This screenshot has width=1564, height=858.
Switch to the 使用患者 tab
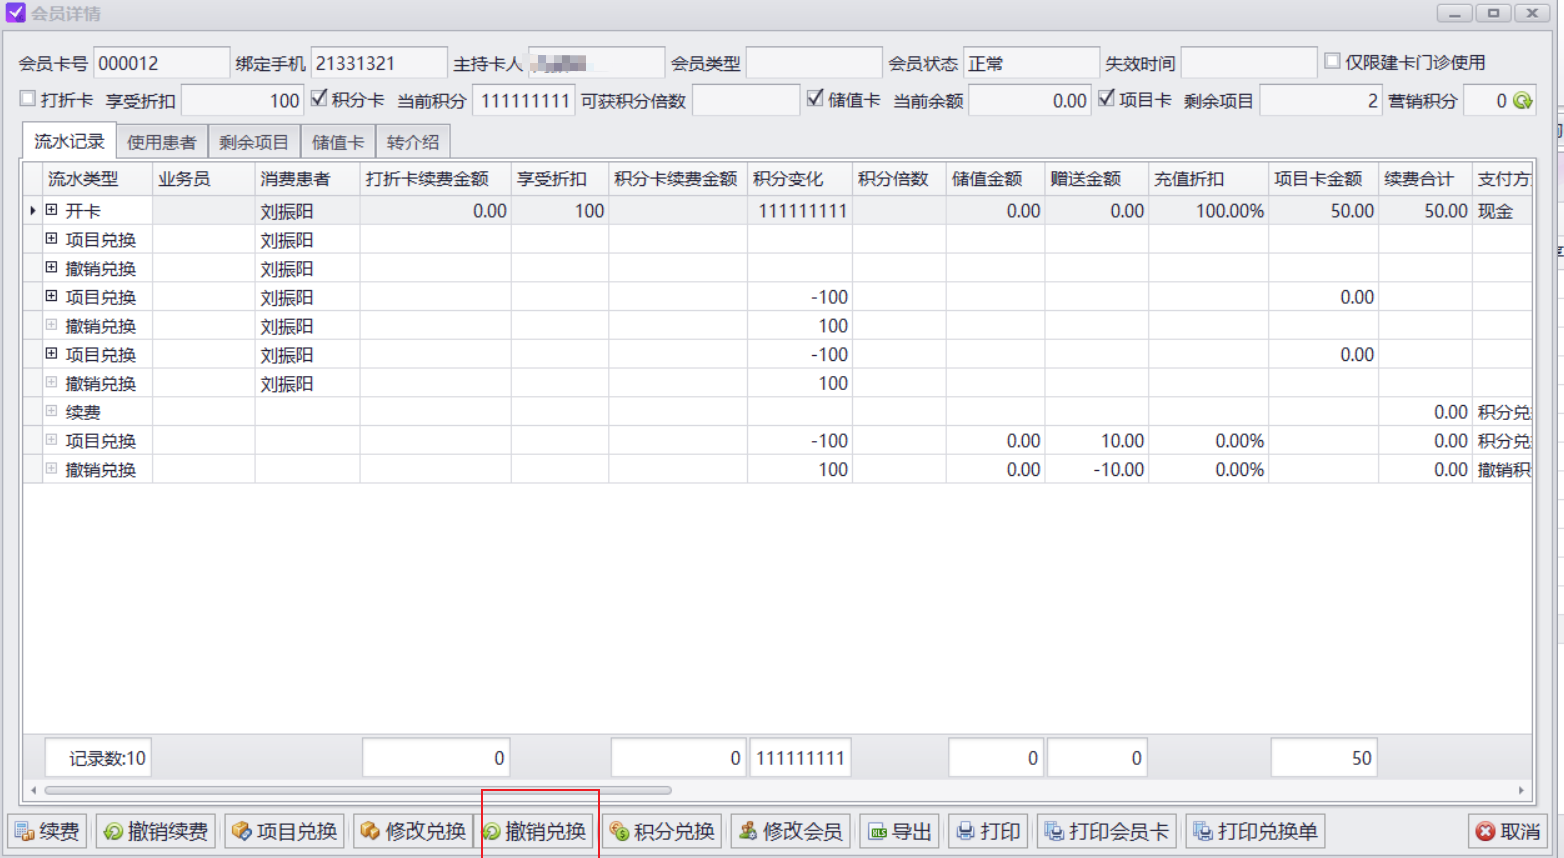tap(162, 142)
